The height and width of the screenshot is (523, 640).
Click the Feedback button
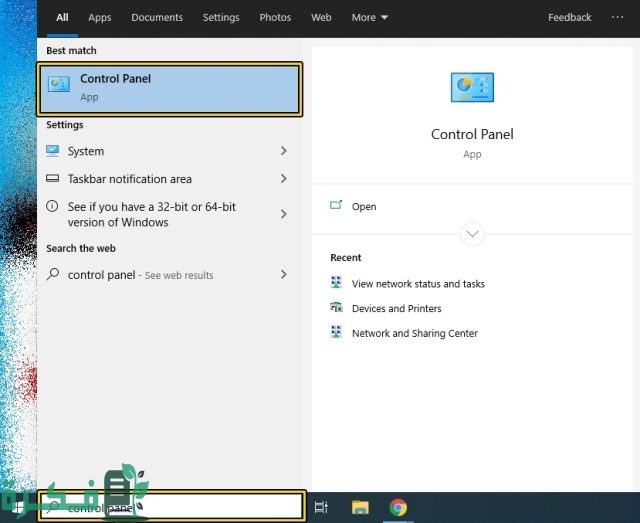569,18
